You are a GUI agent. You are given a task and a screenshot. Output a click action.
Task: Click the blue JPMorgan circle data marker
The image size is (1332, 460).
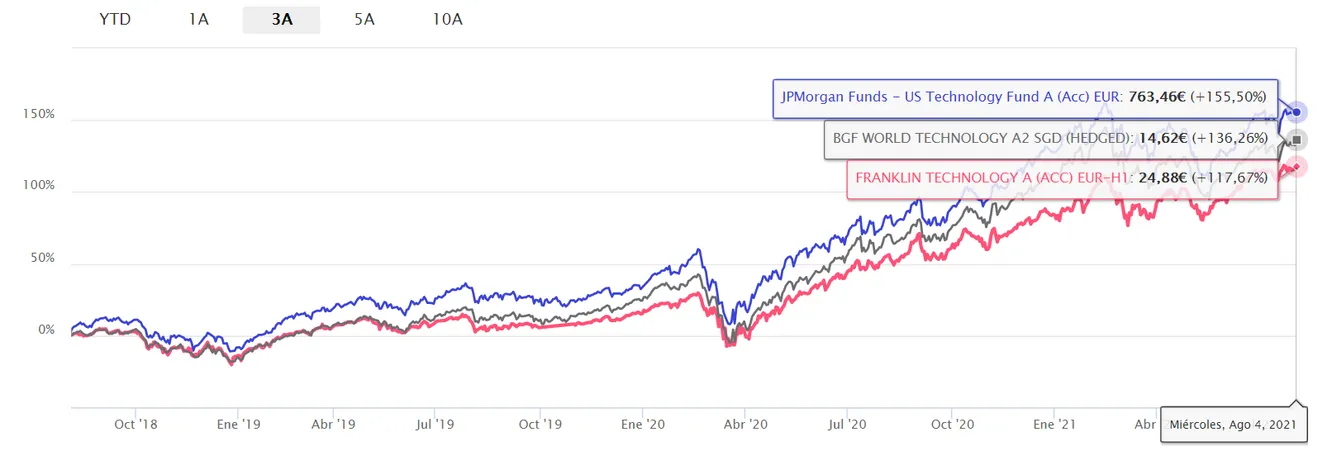[1297, 111]
